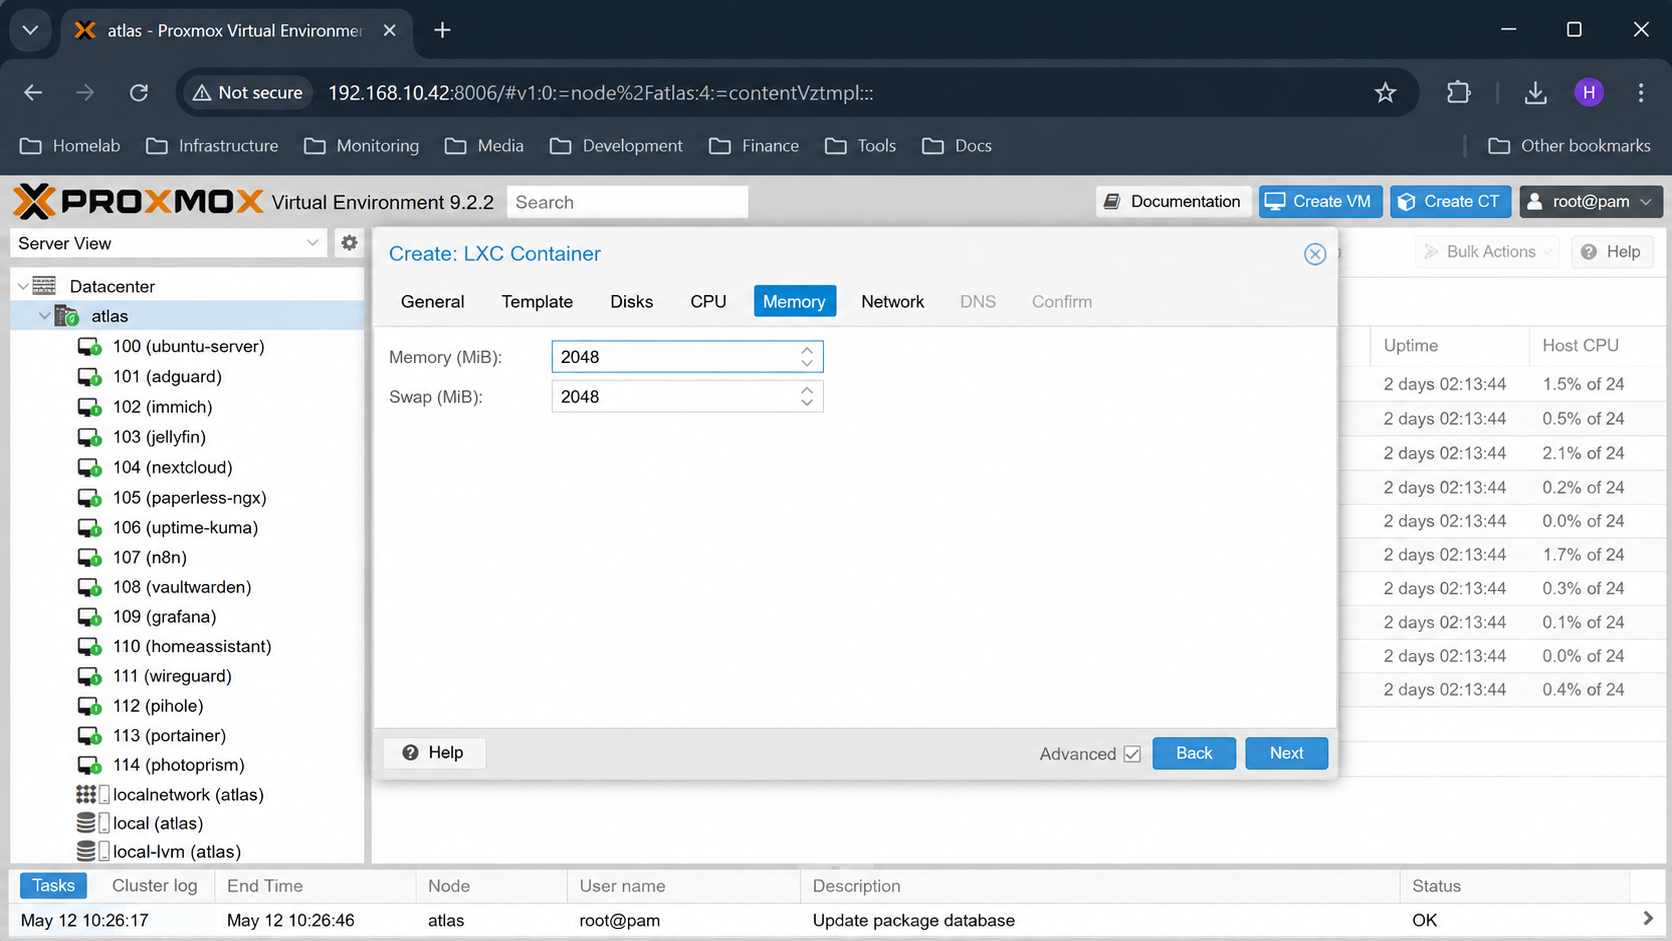Click Back in the wizard
The image size is (1672, 941).
click(x=1194, y=753)
